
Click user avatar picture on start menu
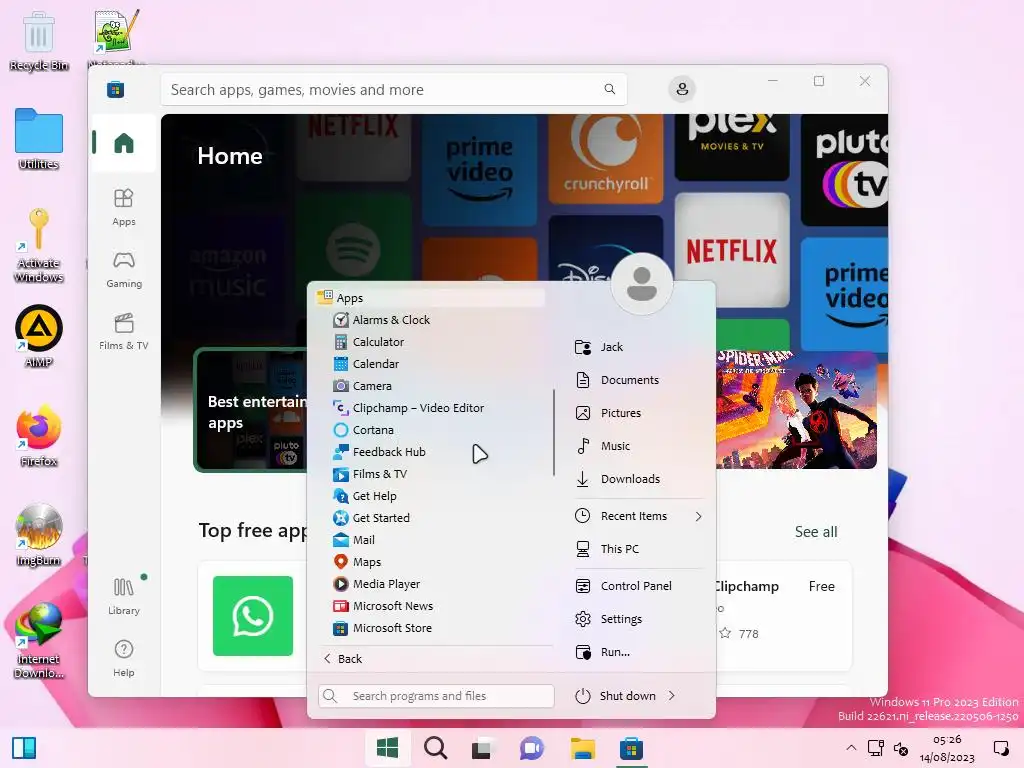(x=642, y=284)
